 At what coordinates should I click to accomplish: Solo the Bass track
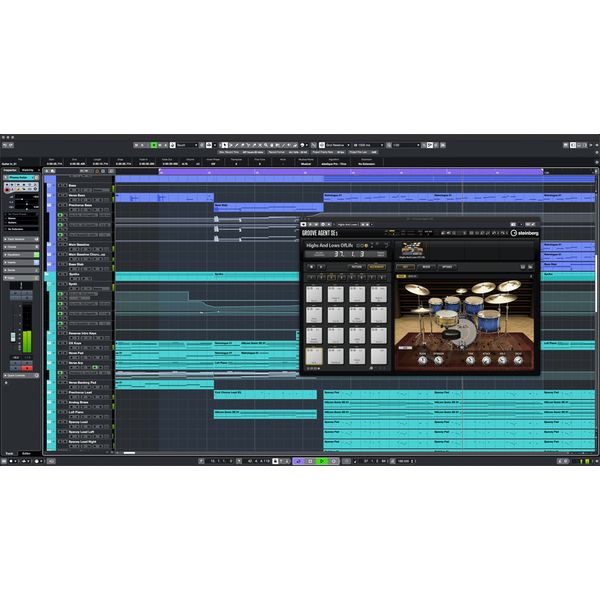65,185
